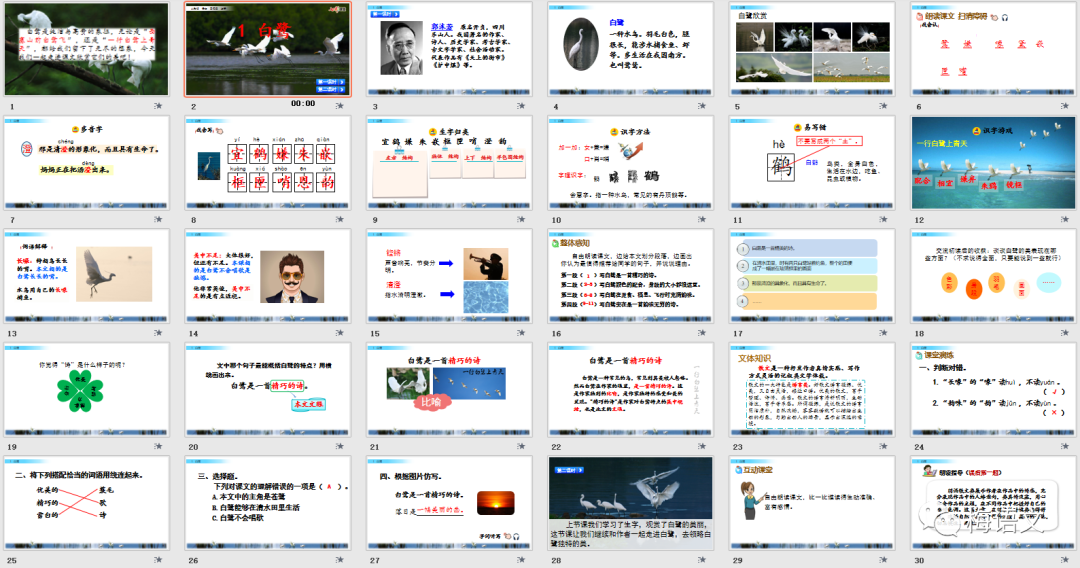Click the animation star icon under slide 11
Viewport: 1080px width, 568px height.
point(884,219)
